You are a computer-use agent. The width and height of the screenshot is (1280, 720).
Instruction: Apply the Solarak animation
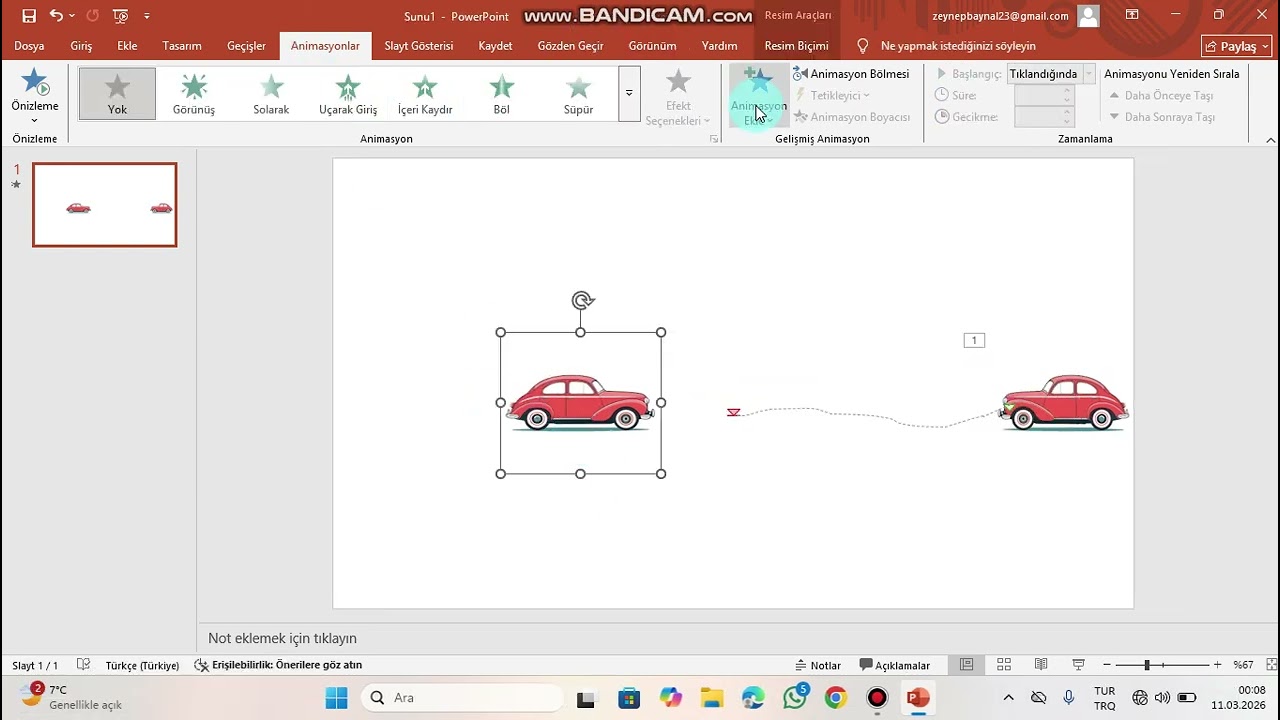point(271,94)
